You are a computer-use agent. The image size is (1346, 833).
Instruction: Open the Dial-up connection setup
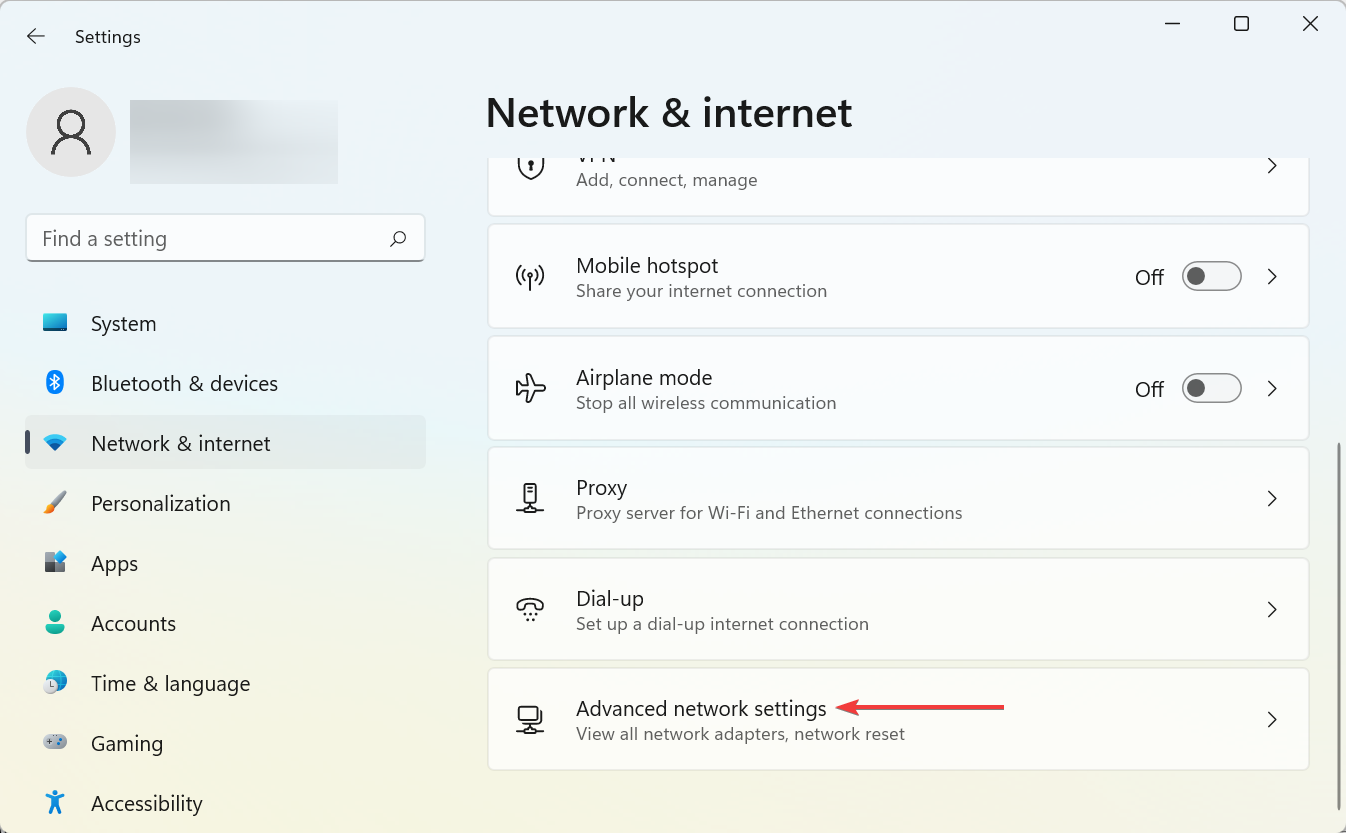[722, 610]
